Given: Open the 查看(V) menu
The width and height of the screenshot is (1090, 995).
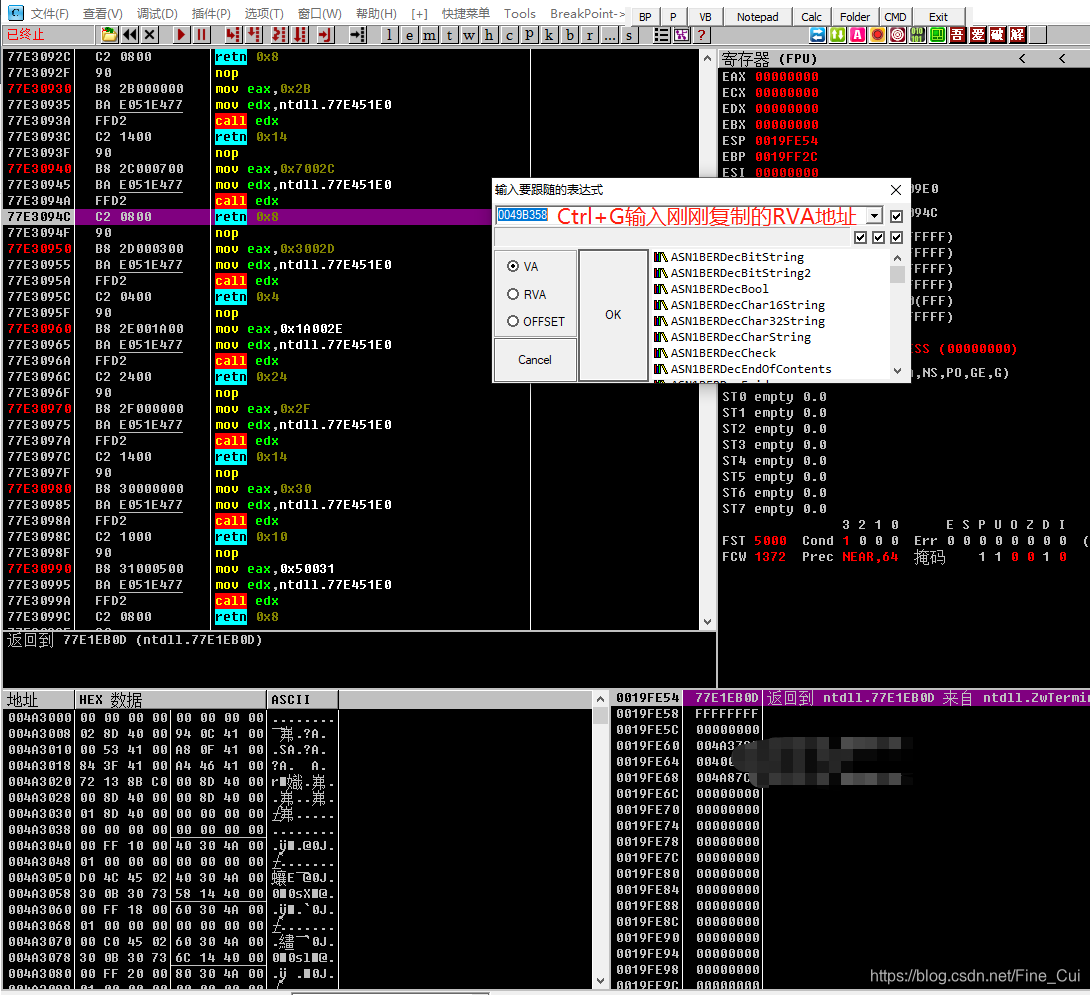Looking at the screenshot, I should 103,14.
